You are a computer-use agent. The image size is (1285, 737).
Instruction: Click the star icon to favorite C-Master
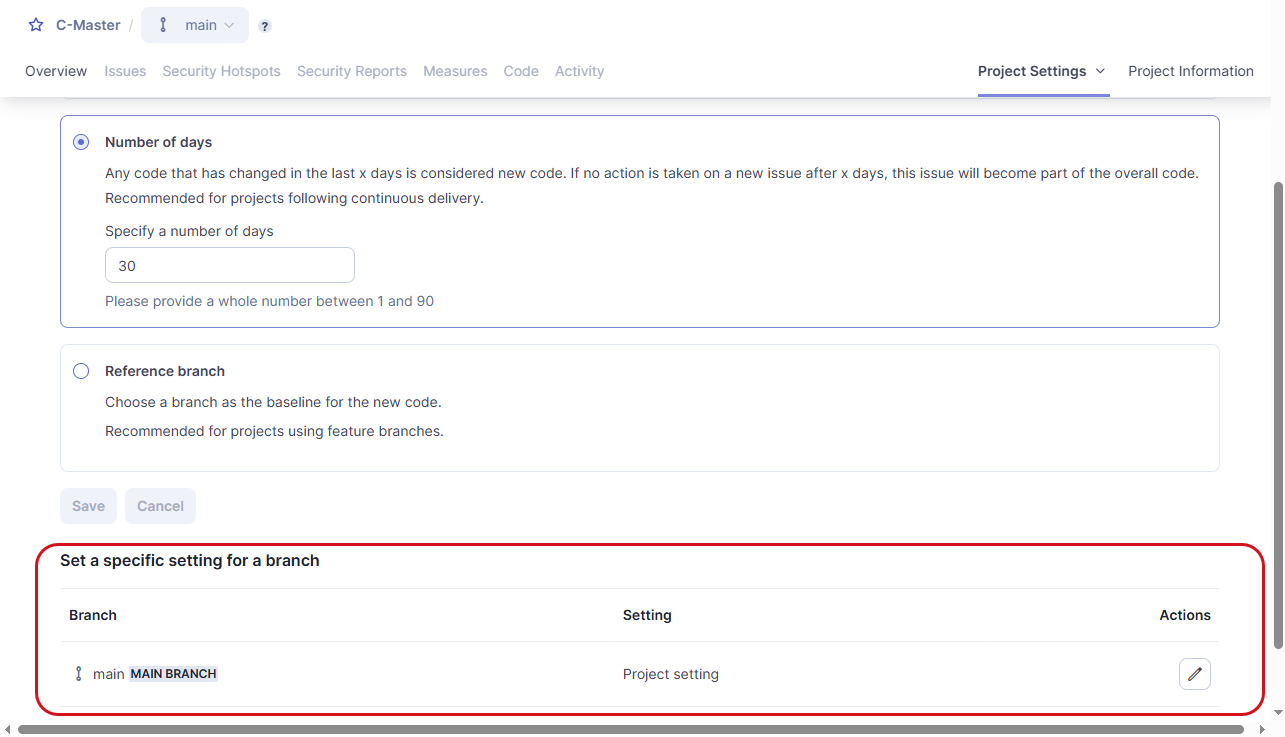[x=35, y=25]
